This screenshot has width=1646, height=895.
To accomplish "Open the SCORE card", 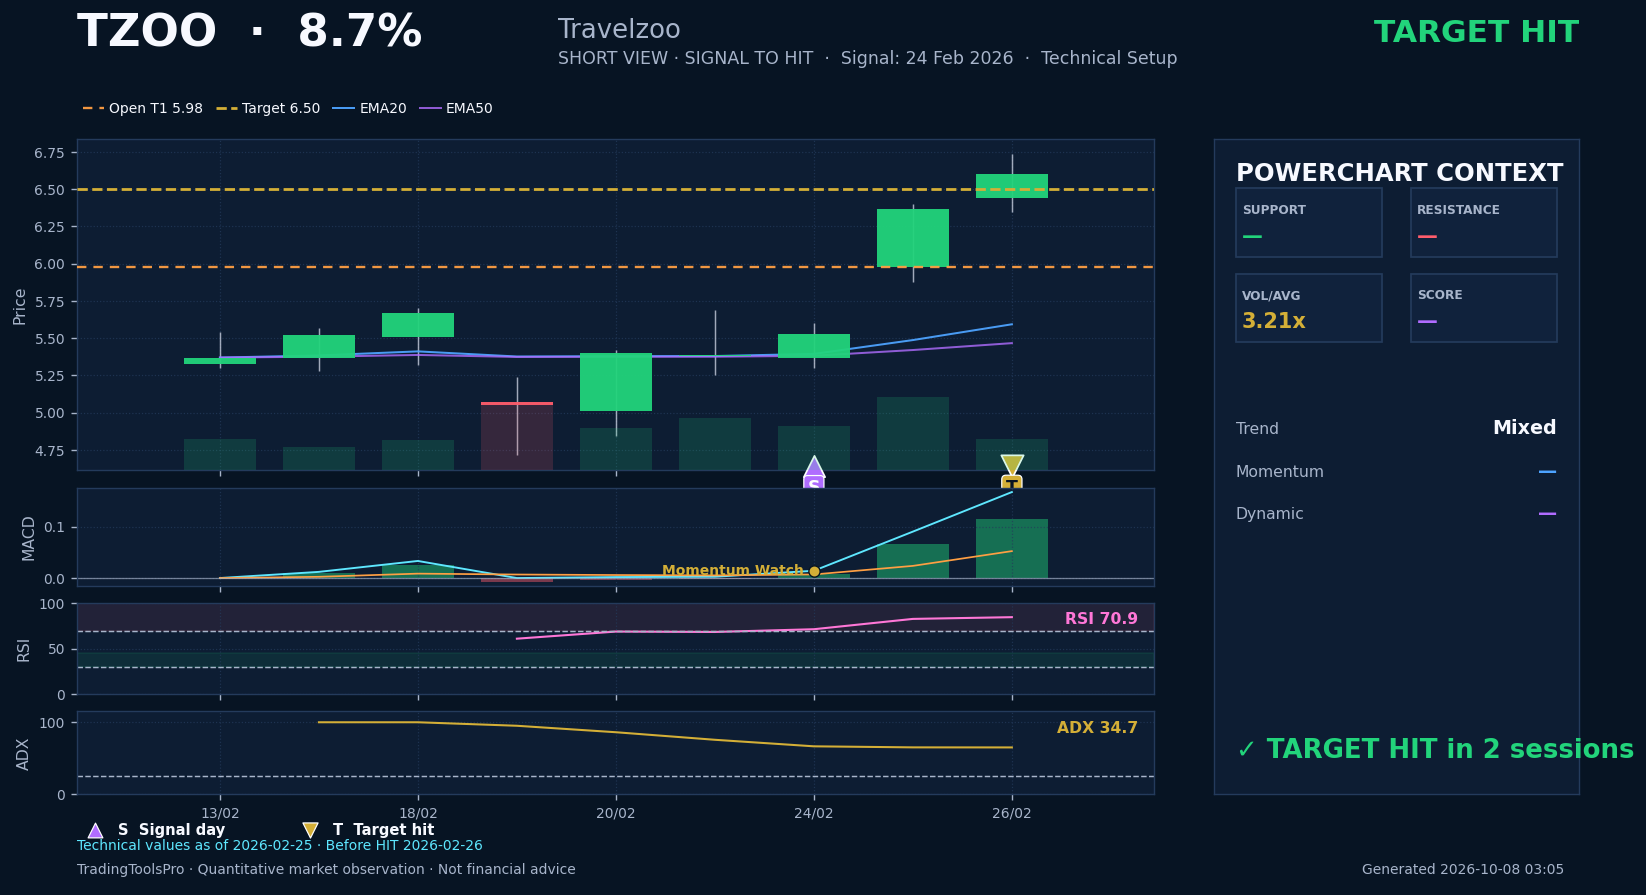I will tap(1483, 308).
